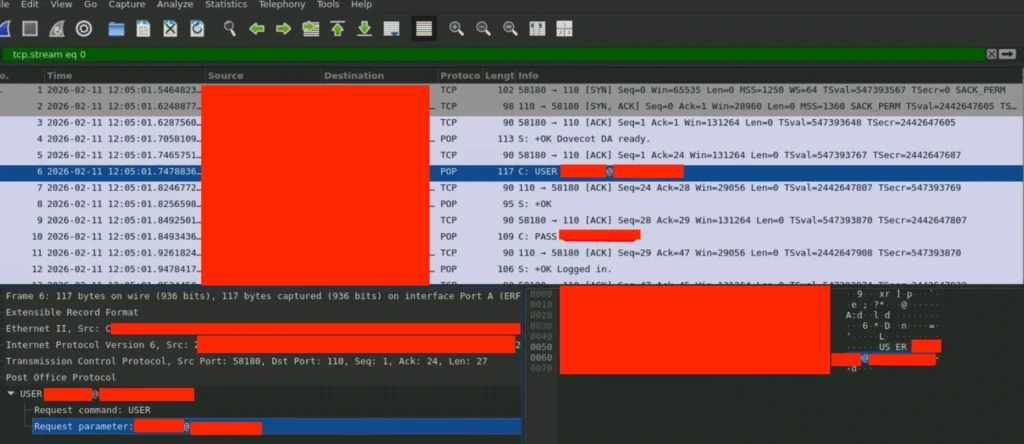Click 'US ER' in the ASCII bytes pane
The image size is (1024, 444).
(893, 347)
